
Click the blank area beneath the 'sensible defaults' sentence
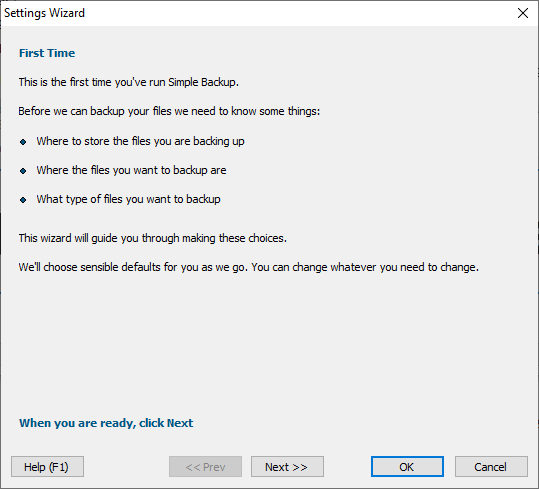tap(268, 344)
